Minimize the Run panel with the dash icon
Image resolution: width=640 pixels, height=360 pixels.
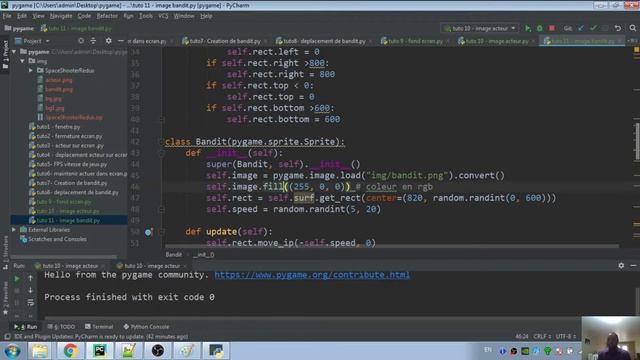pyautogui.click(x=633, y=265)
